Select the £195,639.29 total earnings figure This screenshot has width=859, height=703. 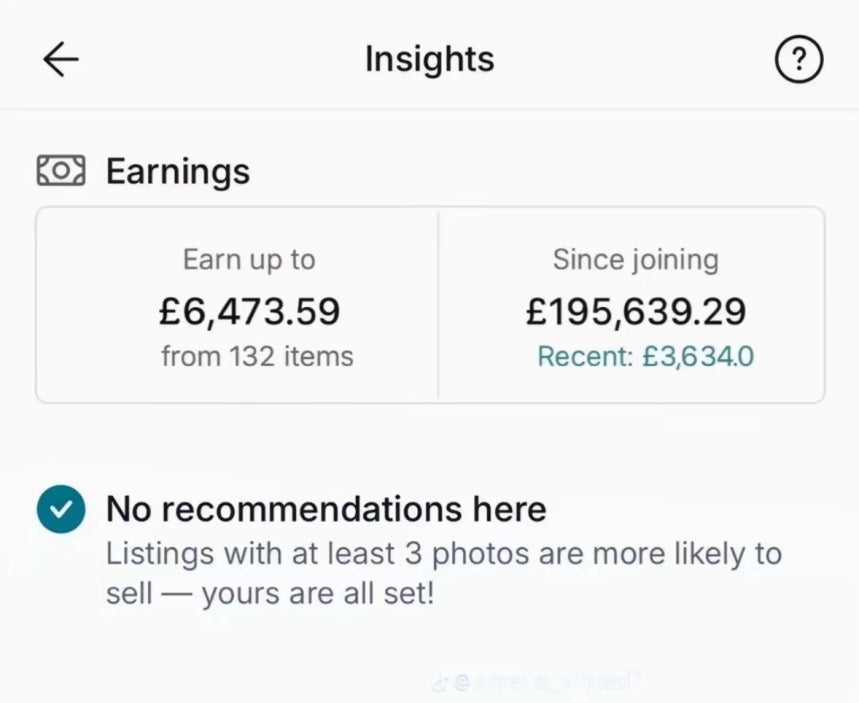pos(636,311)
